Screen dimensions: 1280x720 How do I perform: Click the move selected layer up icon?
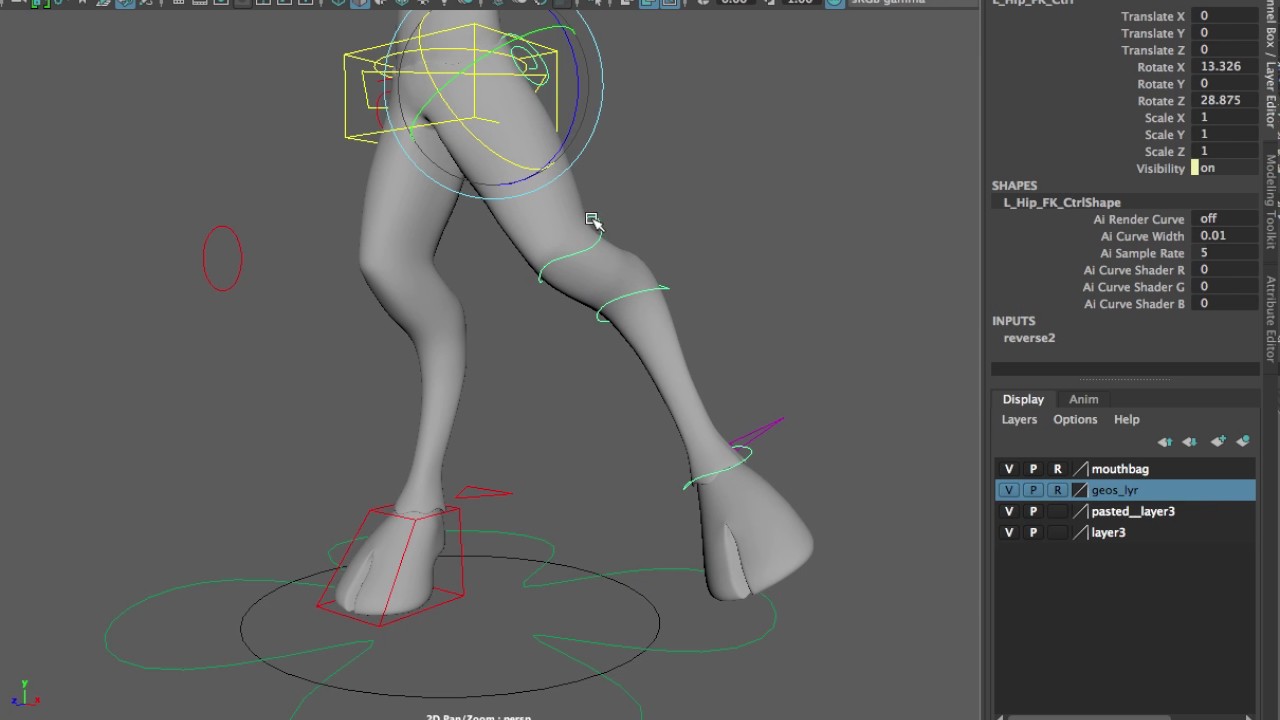[1165, 441]
